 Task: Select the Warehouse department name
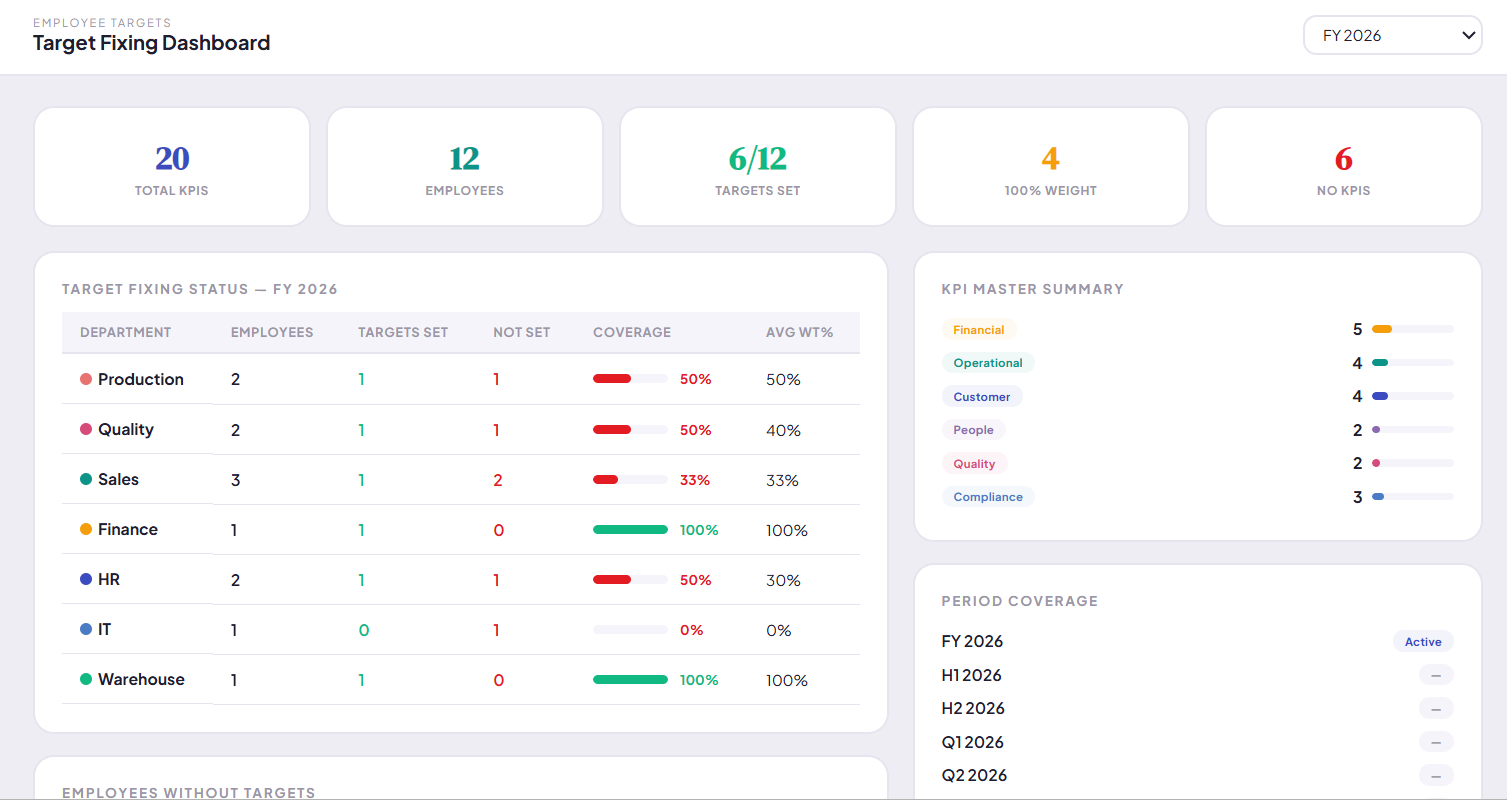(141, 680)
